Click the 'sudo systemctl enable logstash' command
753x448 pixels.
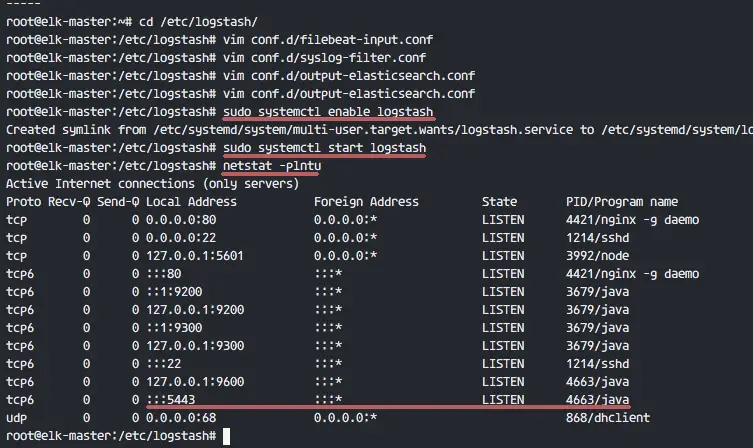pyautogui.click(x=335, y=111)
